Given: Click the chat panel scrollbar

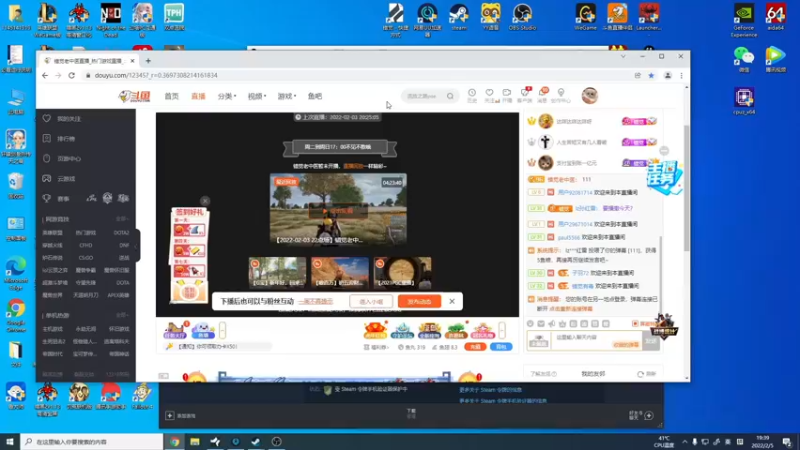Looking at the screenshot, I should pyautogui.click(x=661, y=276).
